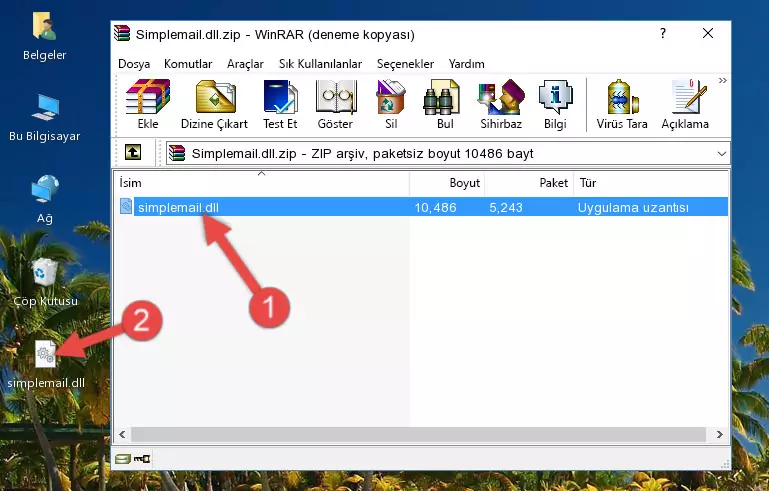Click the Sil (Delete) icon

[x=391, y=104]
